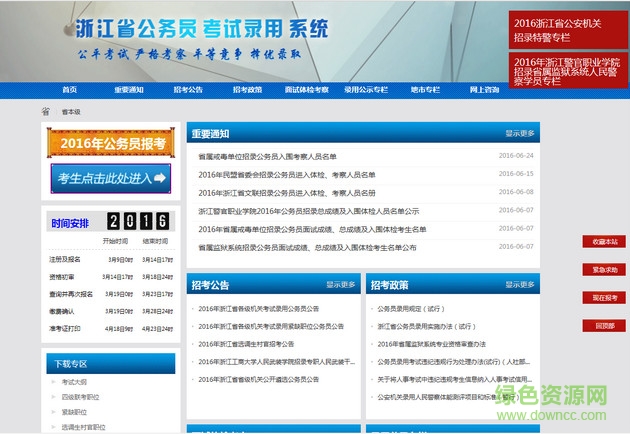Screen dimensions: 630x434
Task: Open 2016年浙江省各级机关考试录用公务员公告
Action: (258, 309)
